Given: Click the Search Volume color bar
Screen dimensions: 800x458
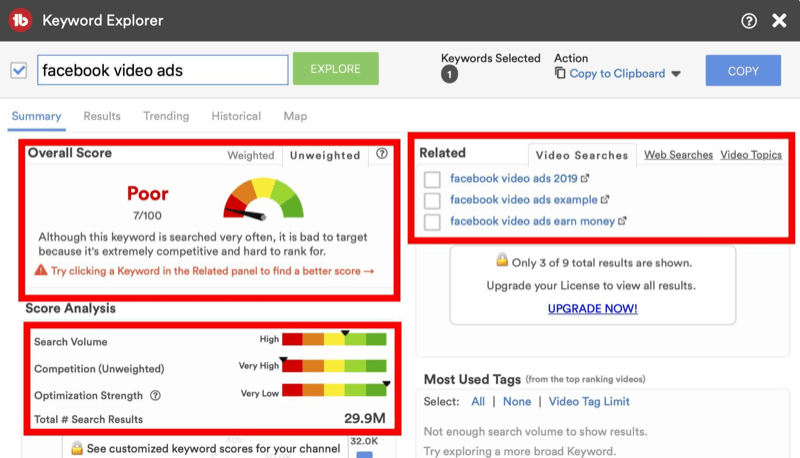Looking at the screenshot, I should tap(334, 339).
